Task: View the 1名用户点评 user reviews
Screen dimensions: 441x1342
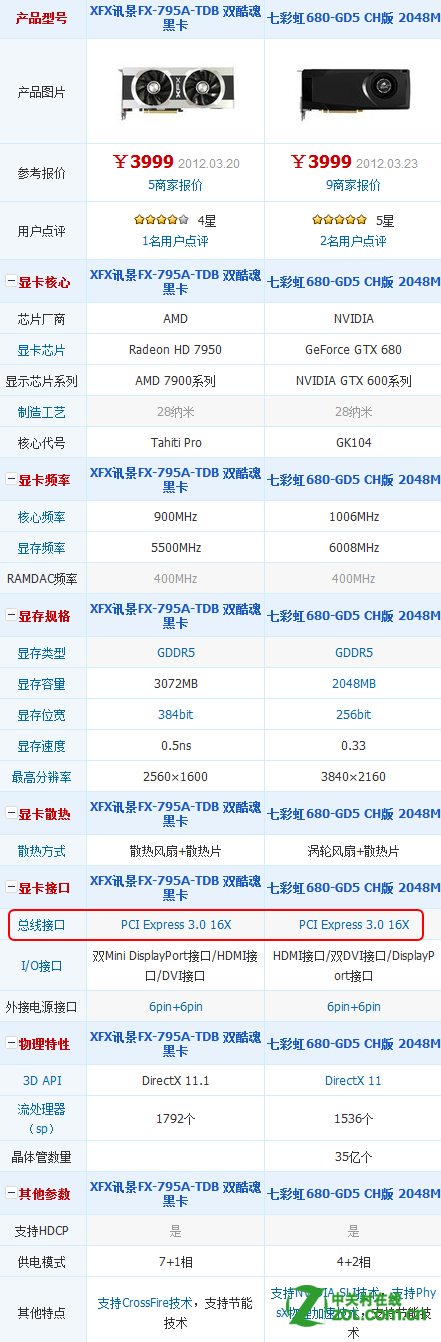Action: 175,241
